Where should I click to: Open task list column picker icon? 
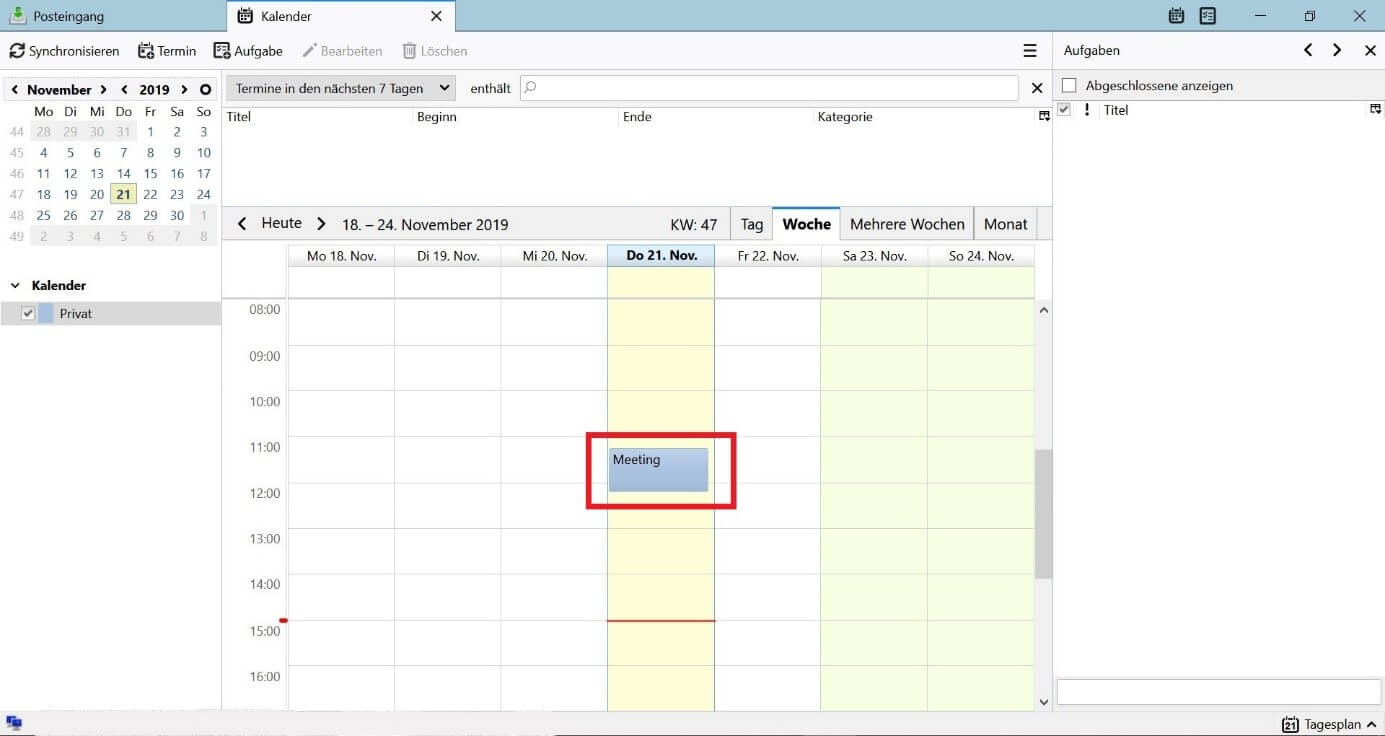pyautogui.click(x=1376, y=109)
